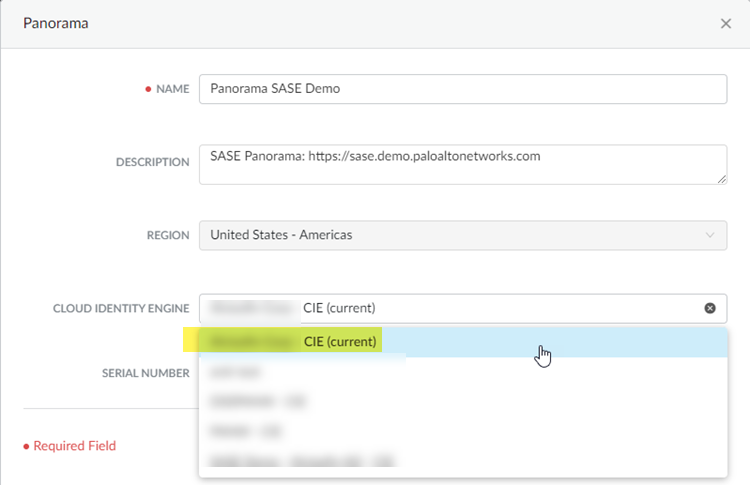Close the Panorama dialog
The image size is (750, 485).
click(x=726, y=23)
